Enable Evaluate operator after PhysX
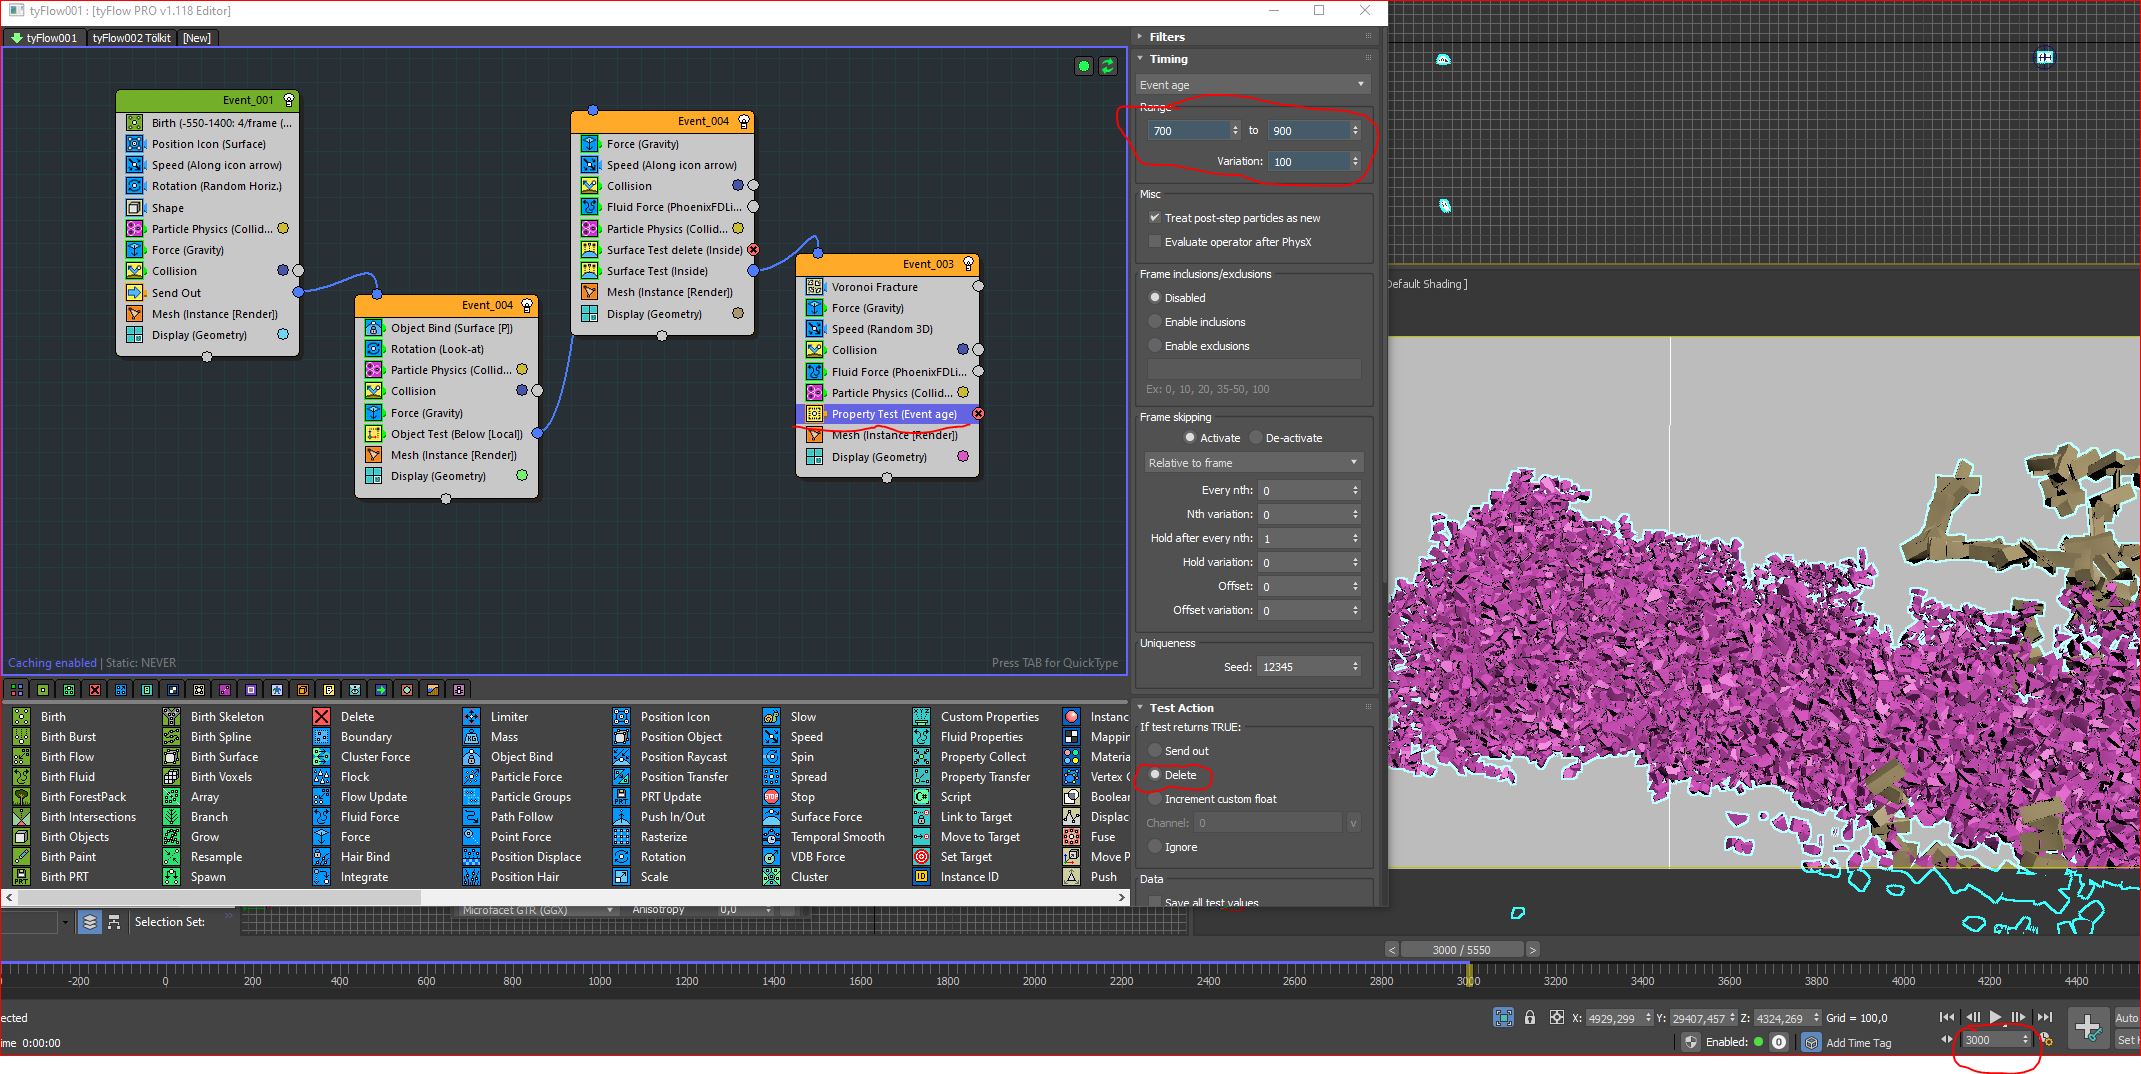 (x=1155, y=242)
